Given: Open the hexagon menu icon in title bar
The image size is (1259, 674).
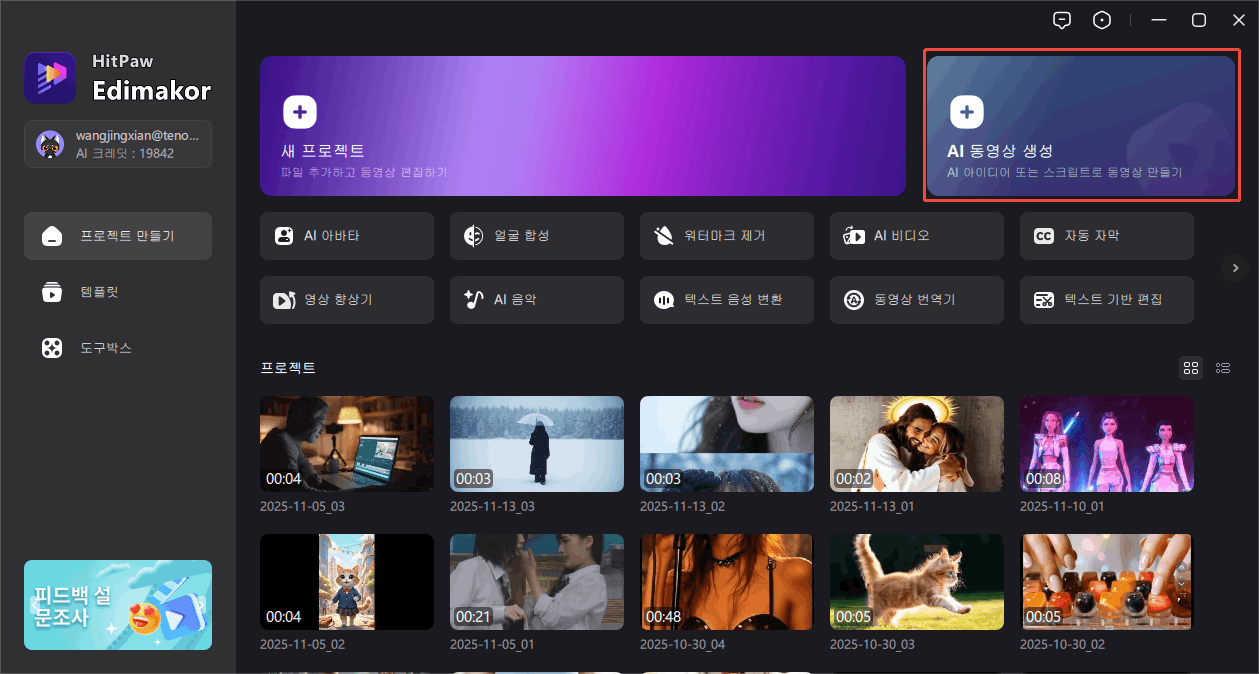Looking at the screenshot, I should [x=1102, y=20].
